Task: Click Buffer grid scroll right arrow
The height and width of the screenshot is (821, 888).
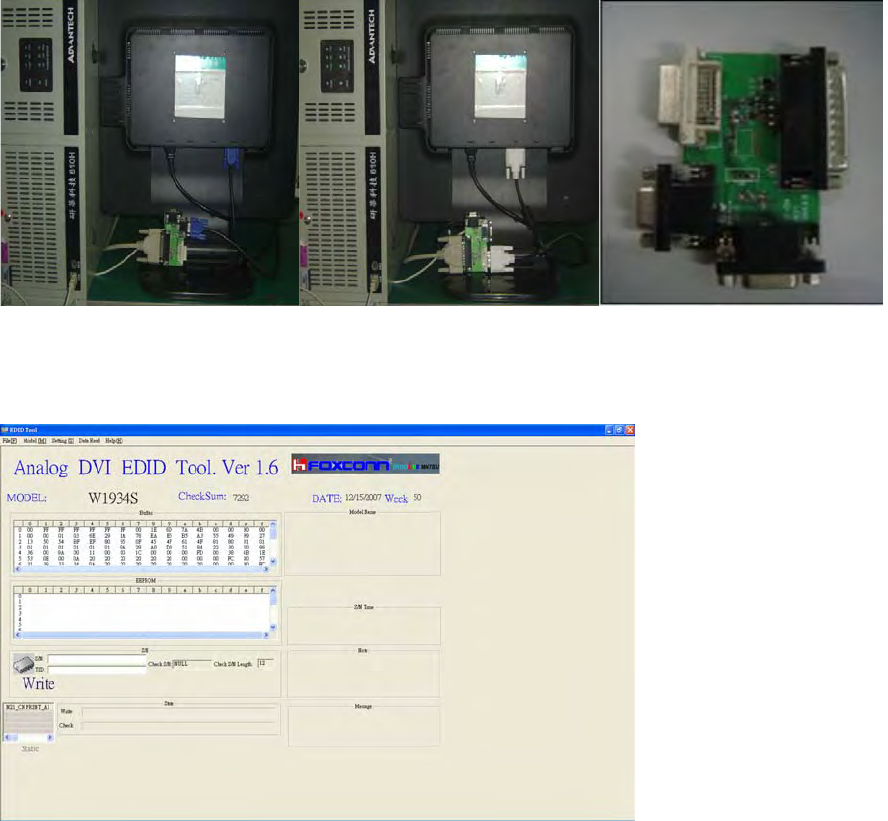Action: (x=266, y=569)
